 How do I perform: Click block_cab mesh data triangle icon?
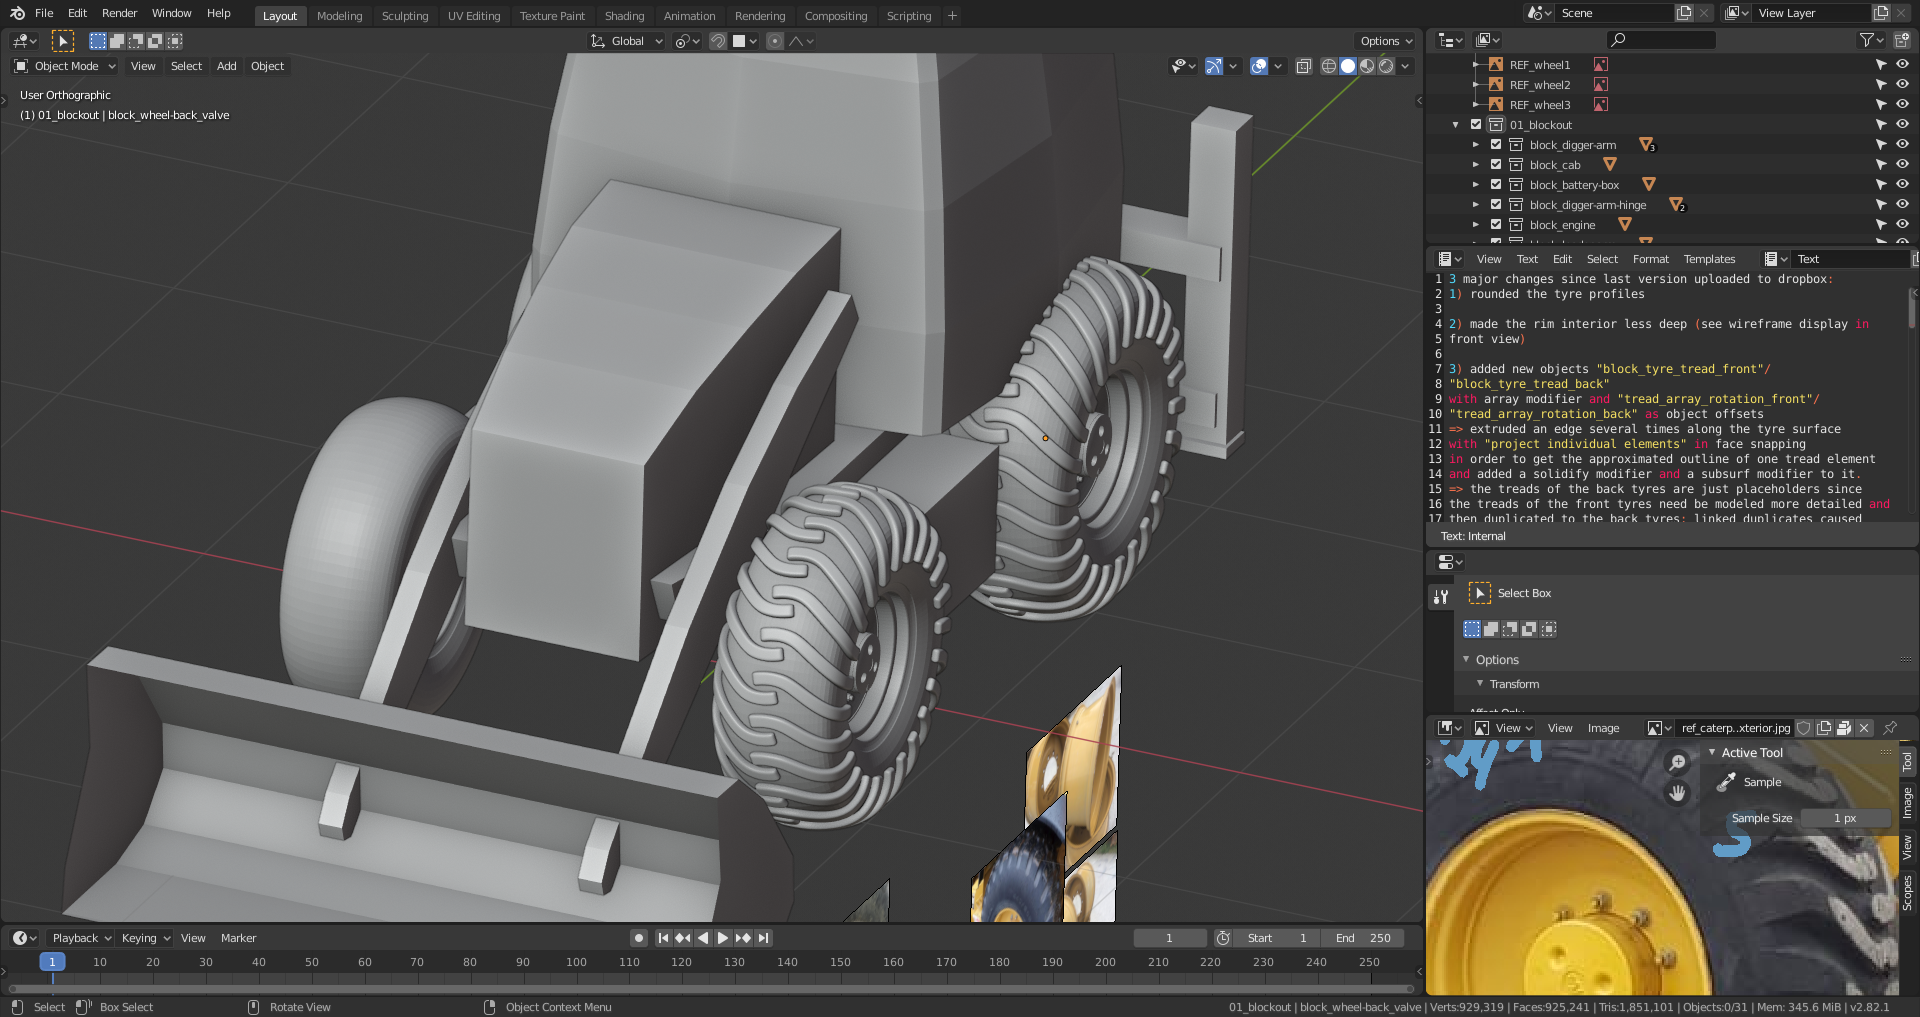[x=1609, y=165]
